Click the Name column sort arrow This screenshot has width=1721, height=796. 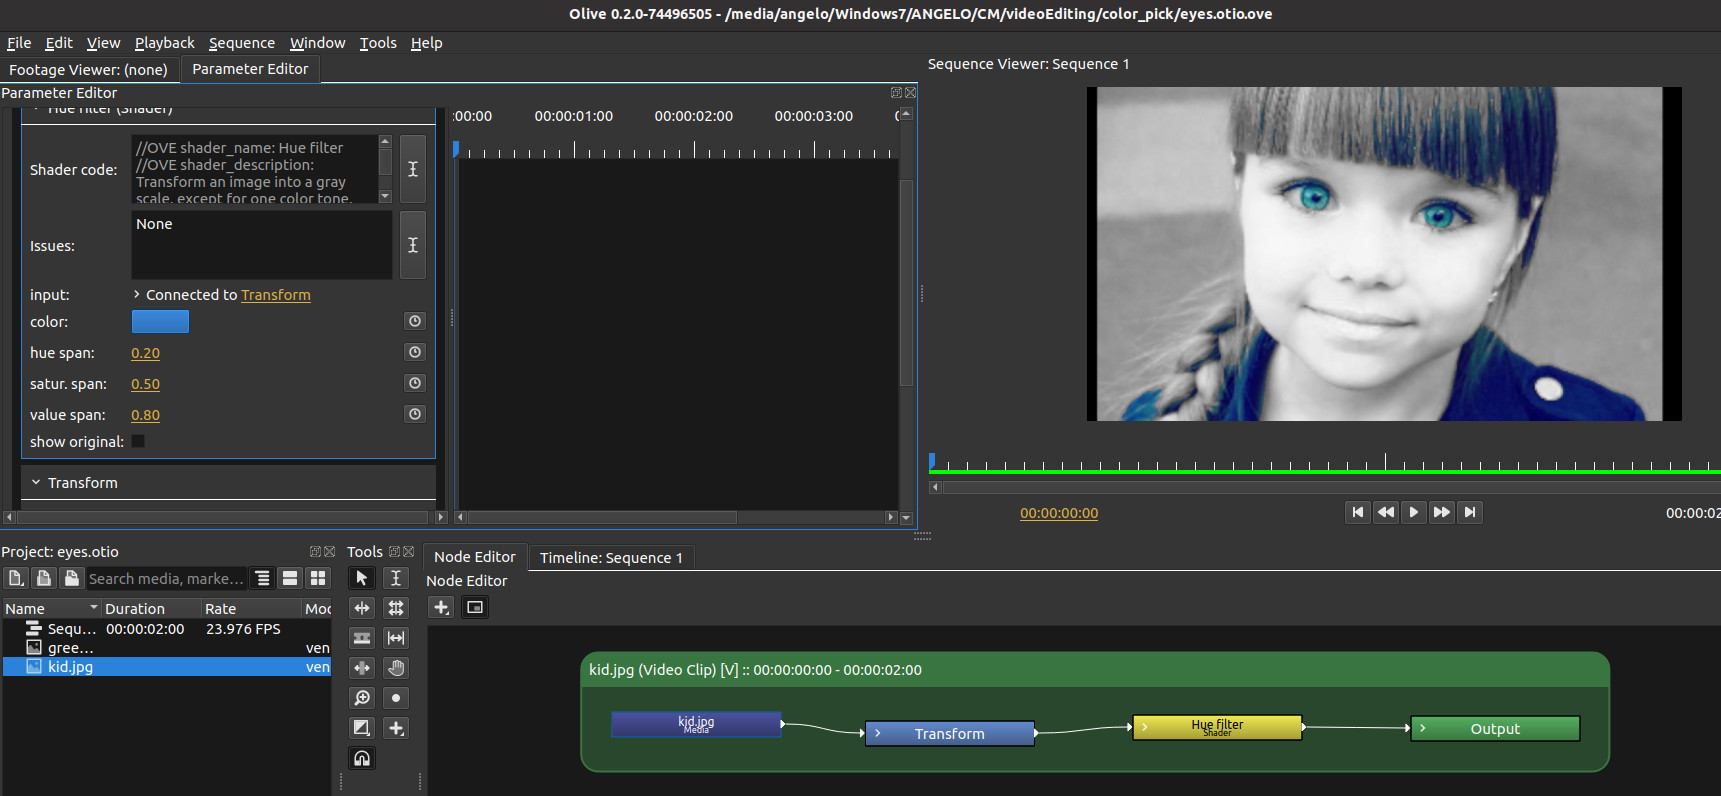tap(94, 608)
